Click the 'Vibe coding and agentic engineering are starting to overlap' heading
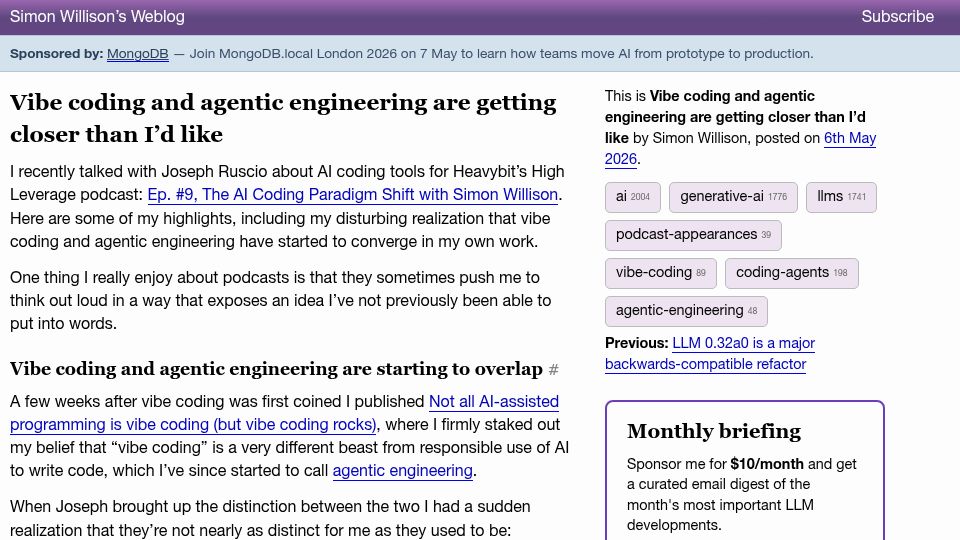The height and width of the screenshot is (540, 960). click(x=276, y=369)
